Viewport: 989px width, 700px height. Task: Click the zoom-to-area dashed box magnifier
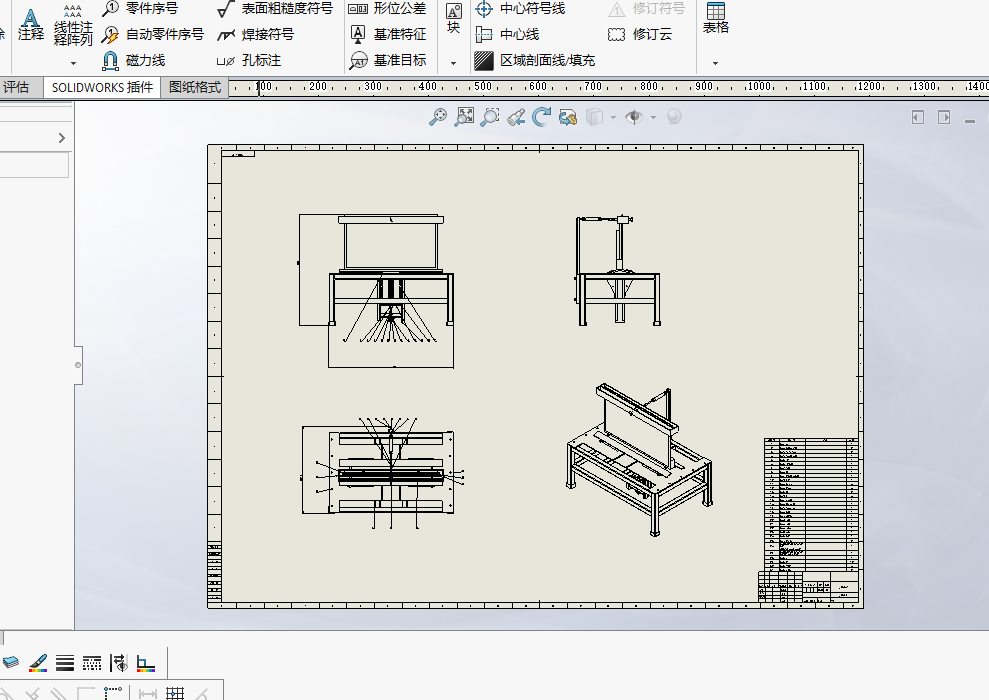point(489,117)
